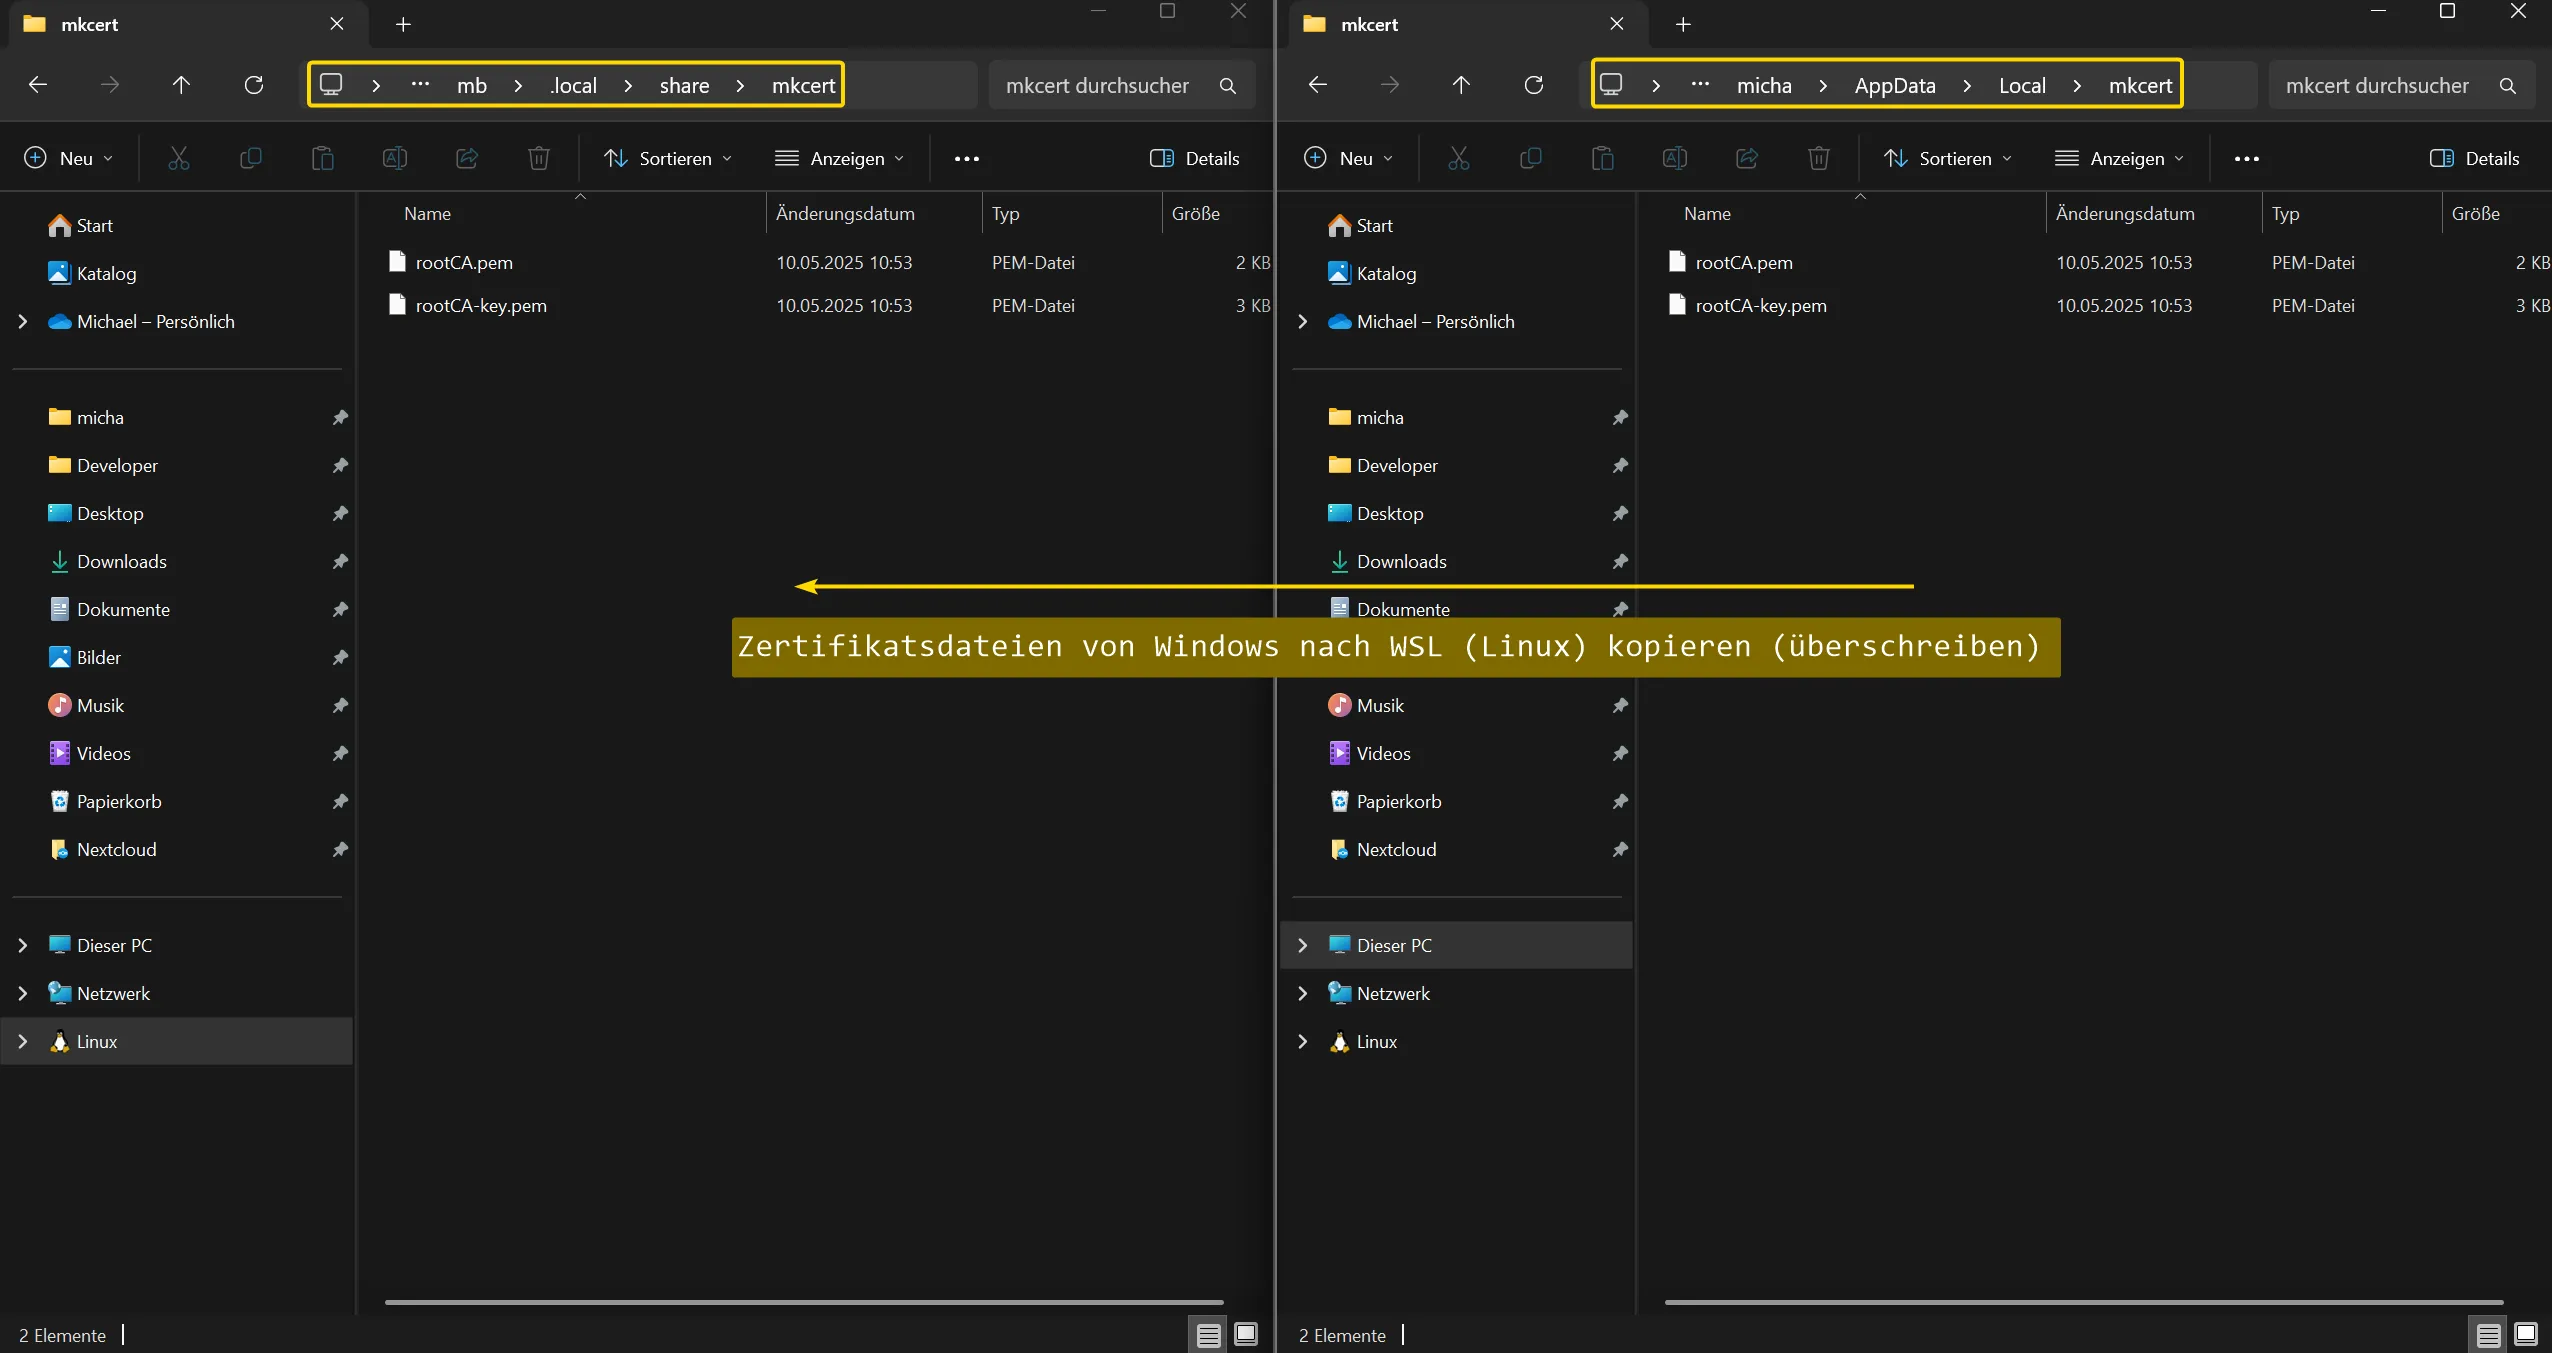Click left window horizontal scrollbar
This screenshot has width=2552, height=1353.
[x=804, y=1302]
